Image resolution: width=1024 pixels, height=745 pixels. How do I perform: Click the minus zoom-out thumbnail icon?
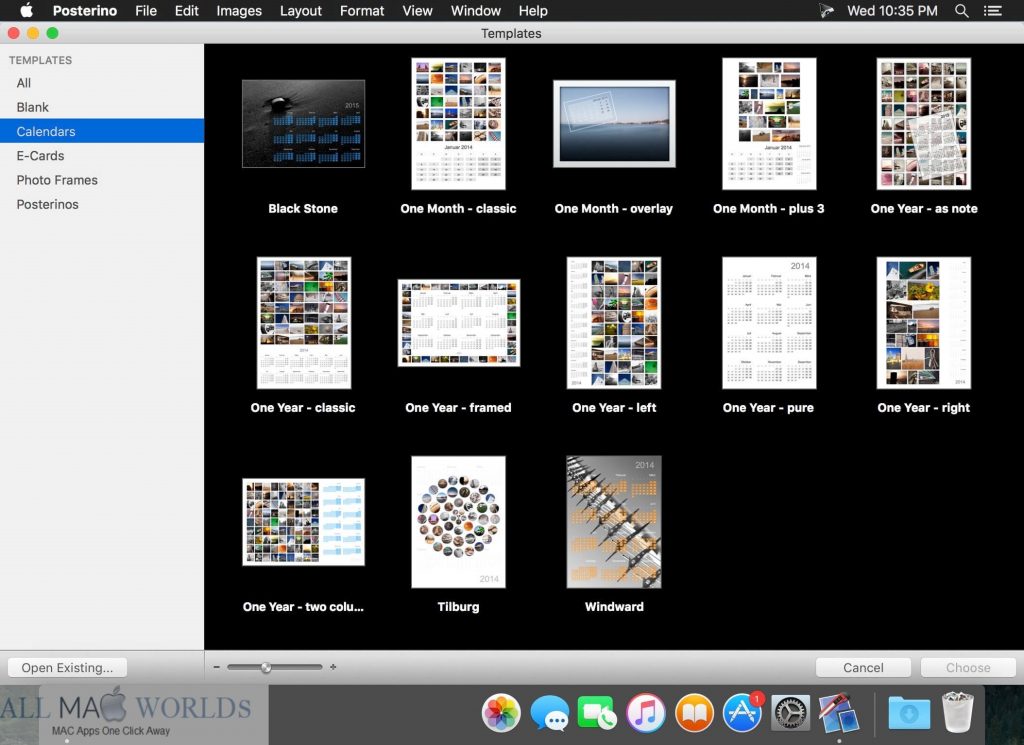216,667
